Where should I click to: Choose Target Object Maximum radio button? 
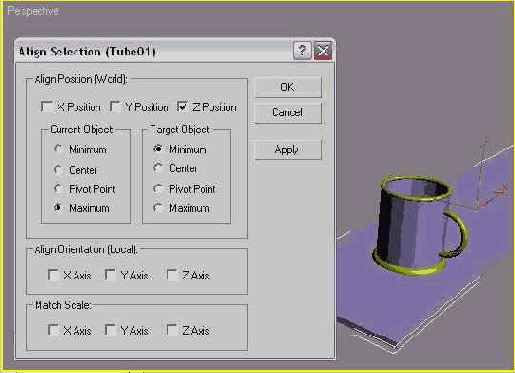click(x=158, y=208)
